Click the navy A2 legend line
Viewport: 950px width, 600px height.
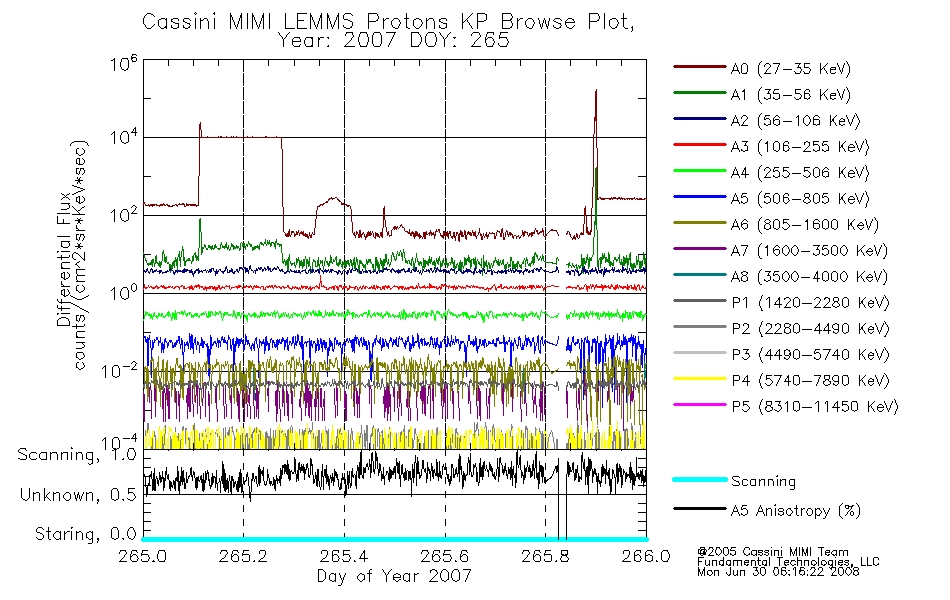pyautogui.click(x=700, y=119)
